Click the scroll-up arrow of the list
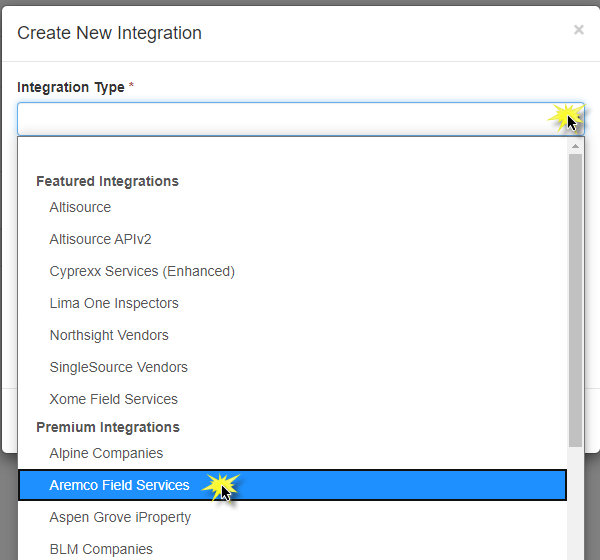Viewport: 600px width, 560px height. pyautogui.click(x=575, y=146)
